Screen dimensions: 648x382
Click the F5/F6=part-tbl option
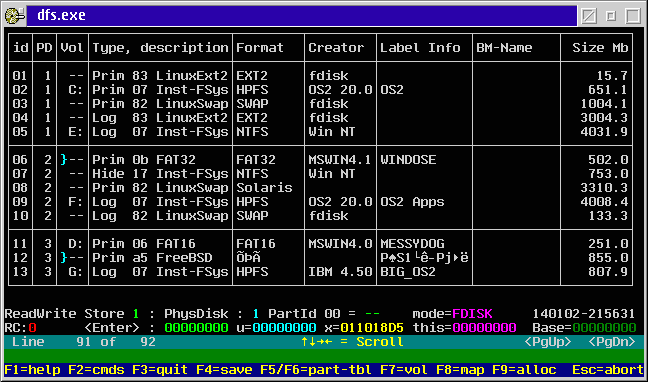pos(316,370)
